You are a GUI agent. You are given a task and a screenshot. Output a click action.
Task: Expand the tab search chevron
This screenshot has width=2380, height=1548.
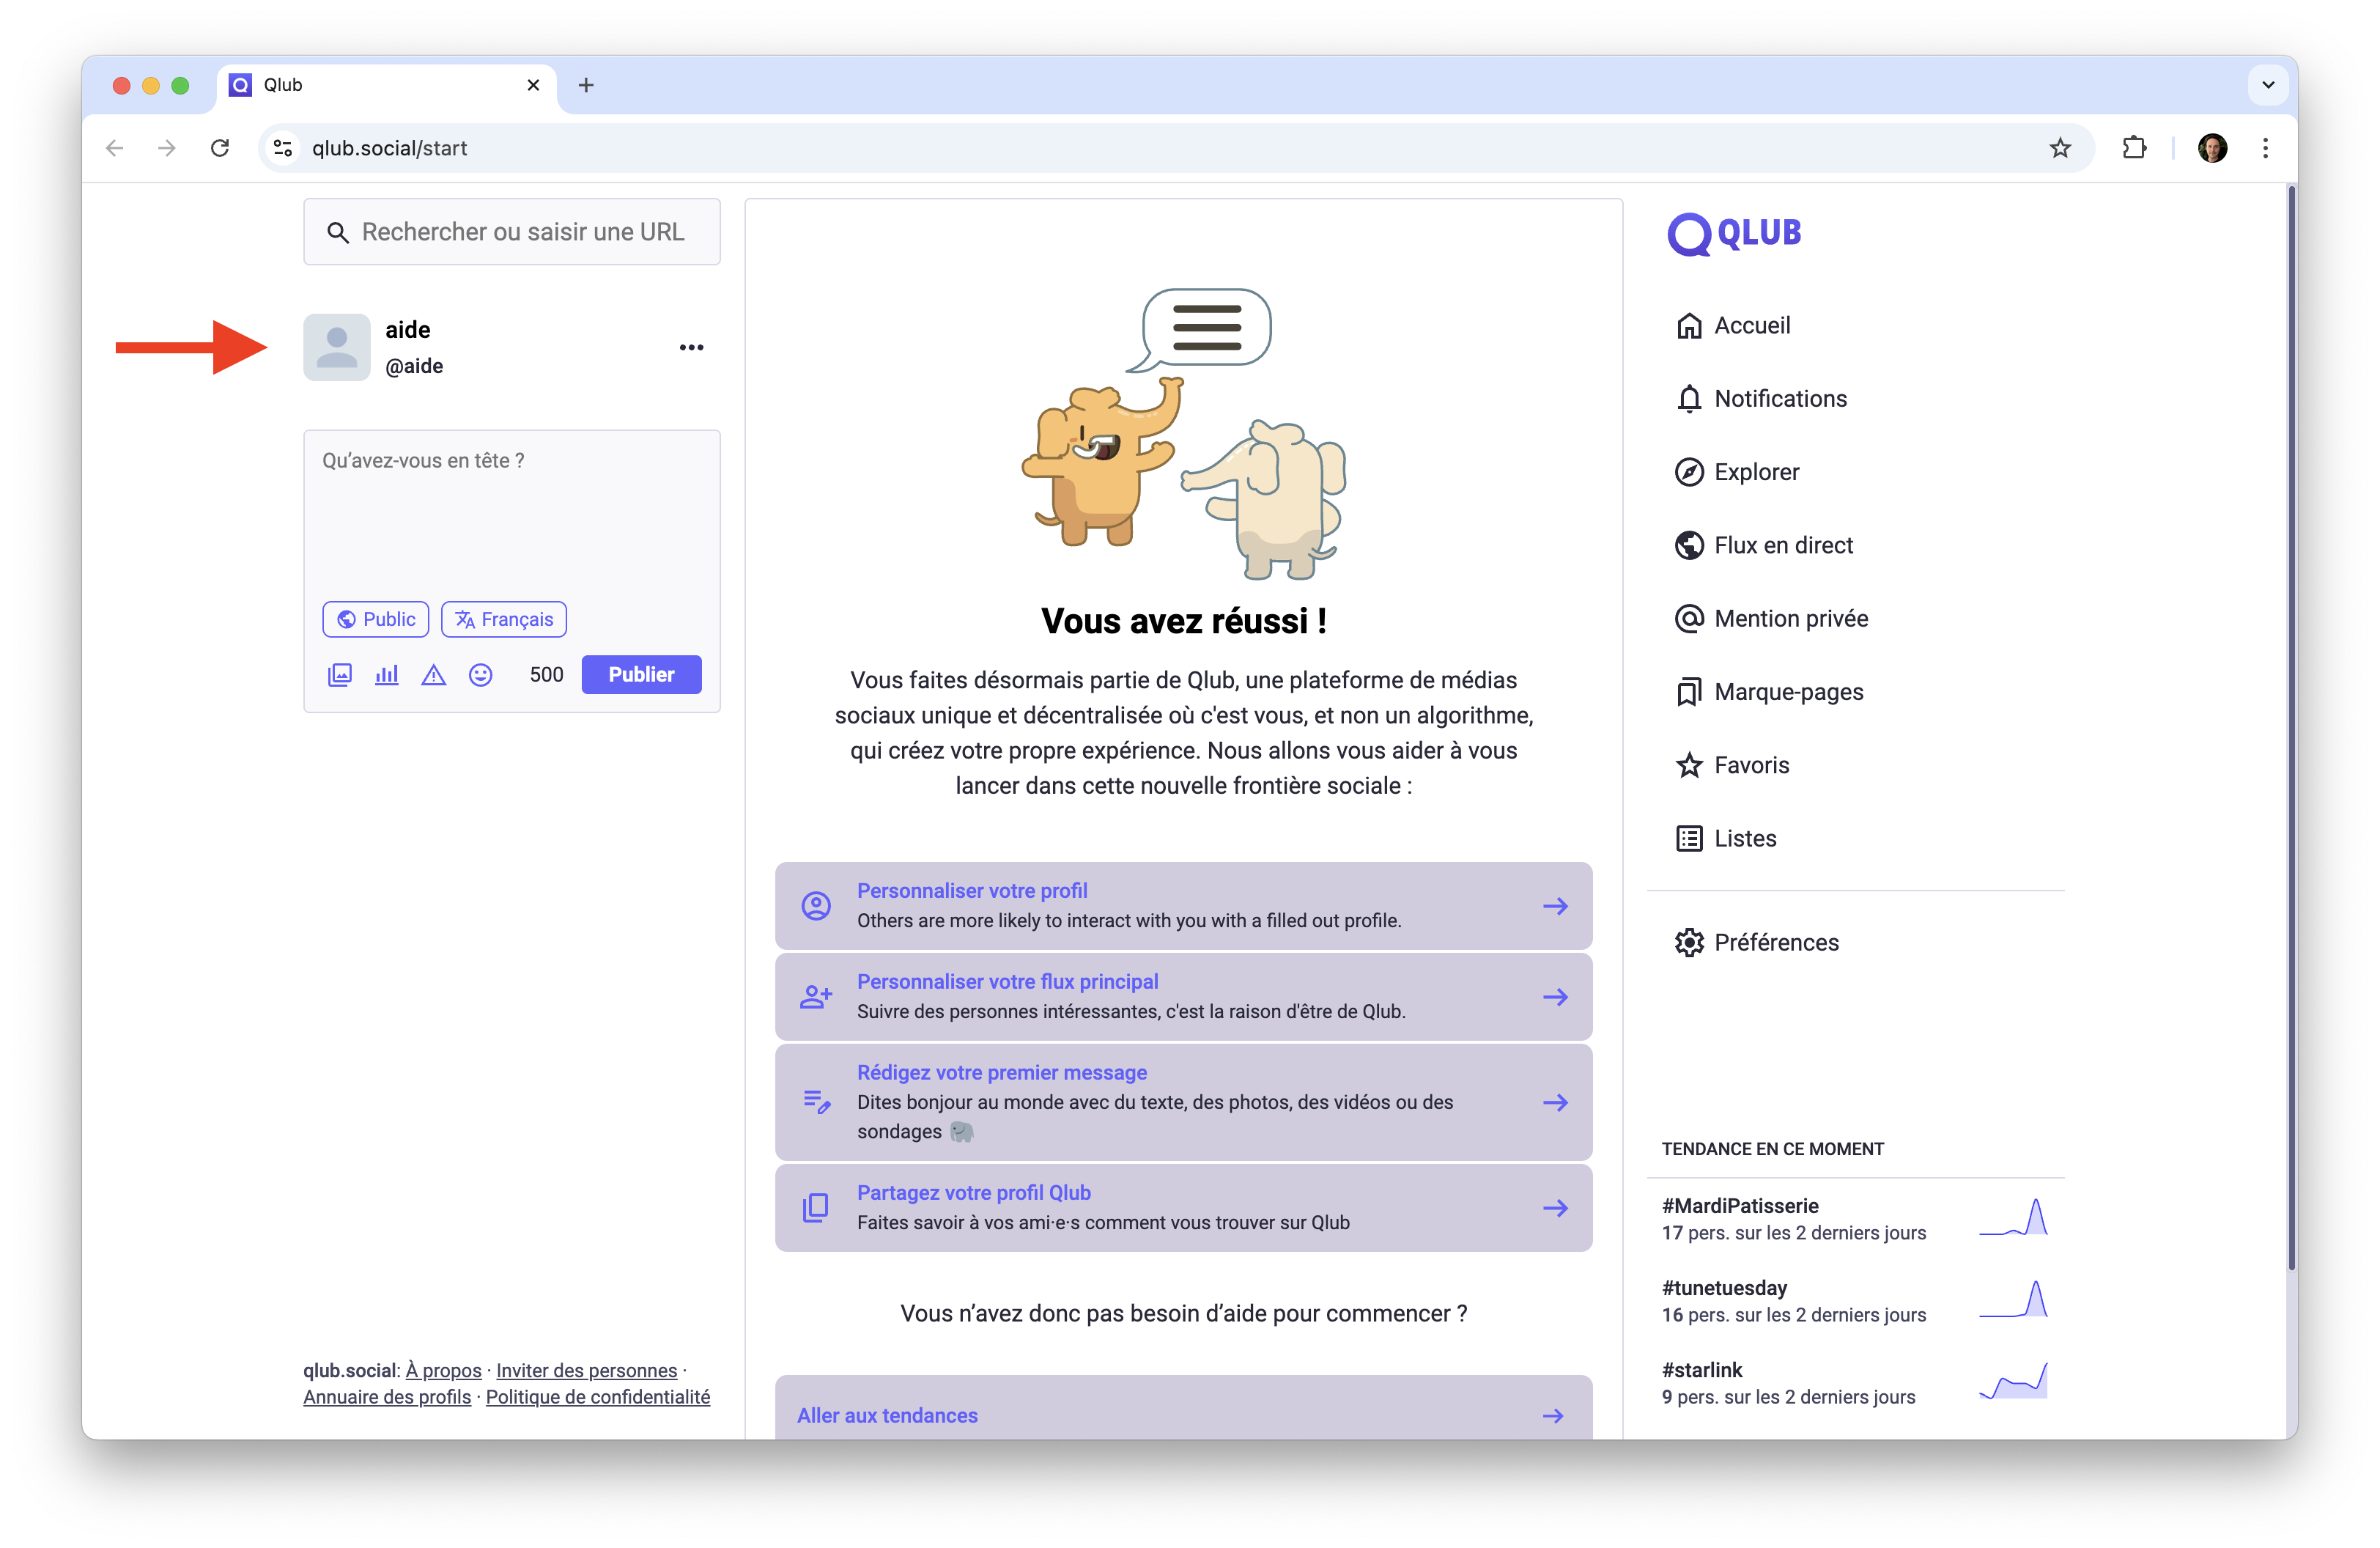tap(2268, 85)
